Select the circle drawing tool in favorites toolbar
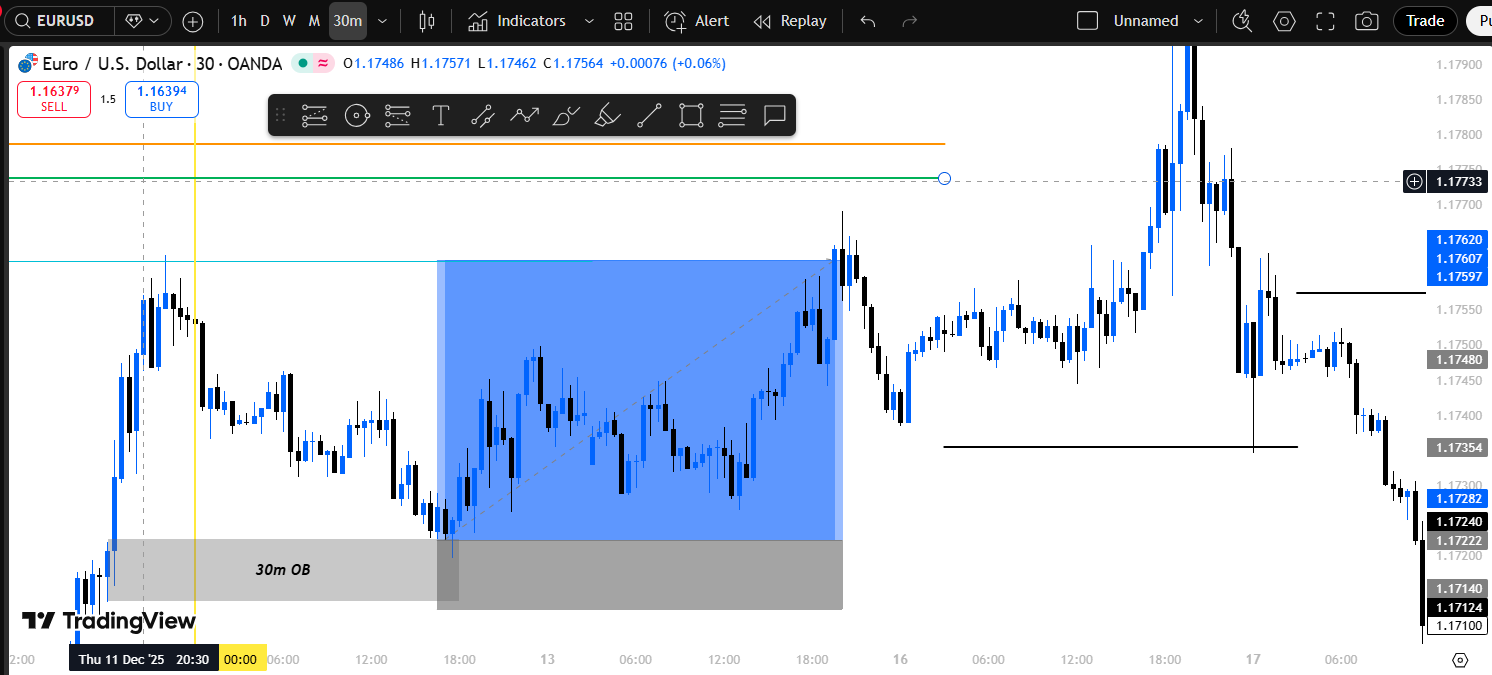The width and height of the screenshot is (1492, 675). 357,115
